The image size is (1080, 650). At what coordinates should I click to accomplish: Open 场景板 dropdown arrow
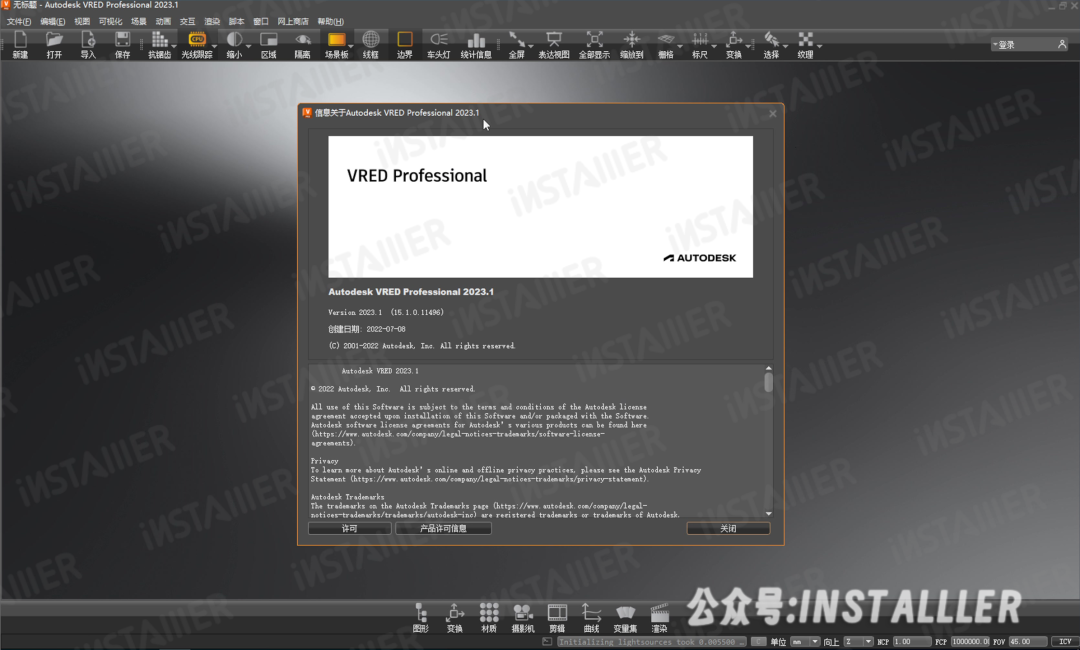coord(351,46)
